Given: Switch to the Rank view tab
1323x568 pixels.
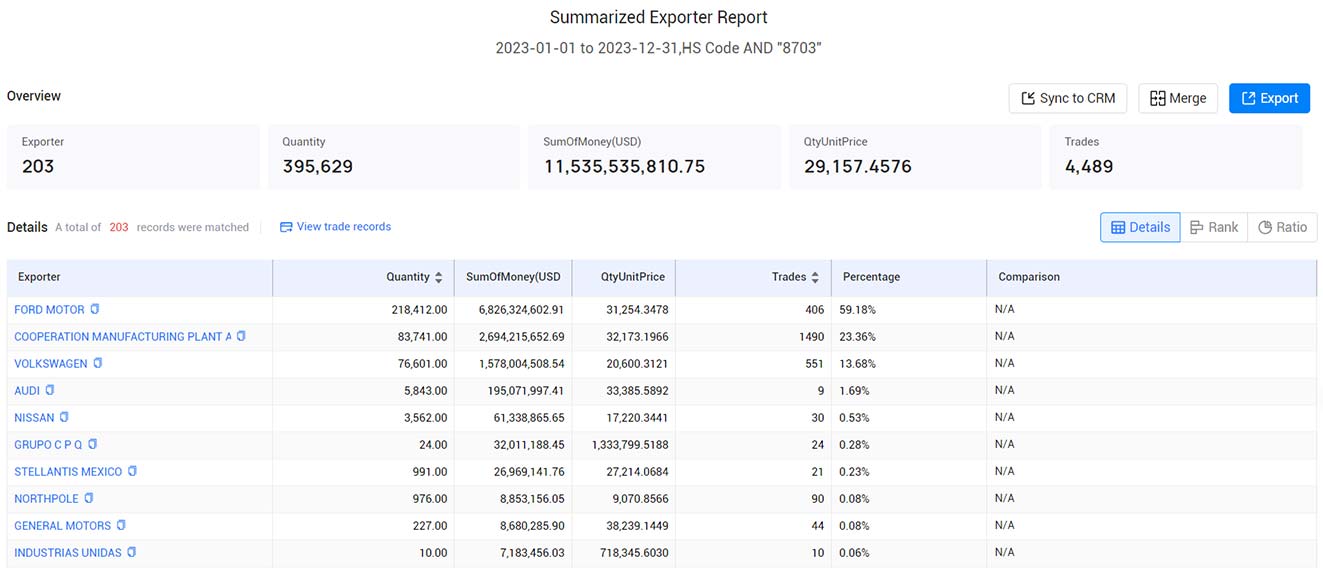Looking at the screenshot, I should click(x=1214, y=227).
